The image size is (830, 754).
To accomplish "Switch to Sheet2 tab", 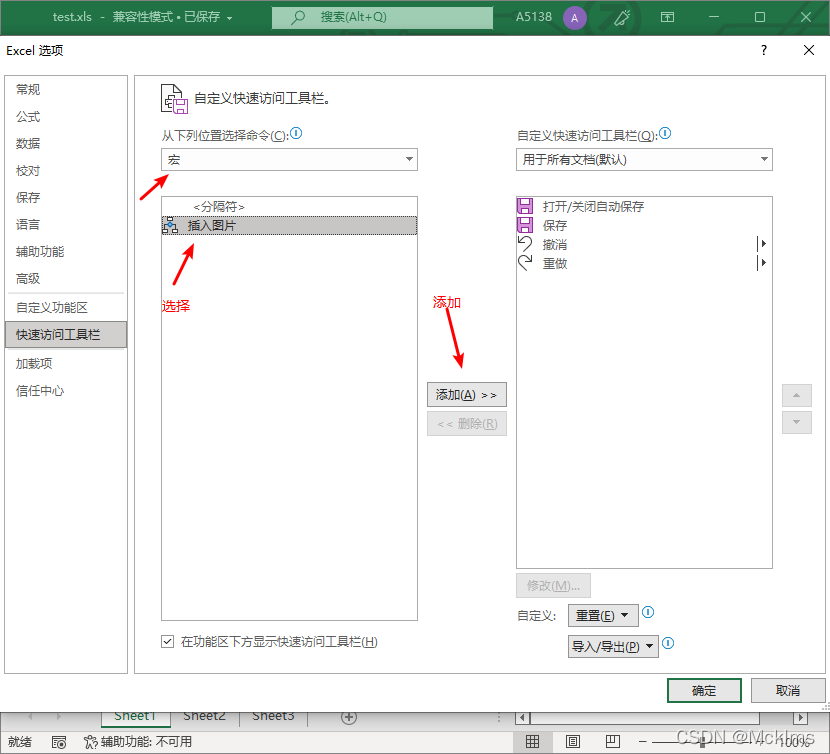I will click(x=204, y=717).
